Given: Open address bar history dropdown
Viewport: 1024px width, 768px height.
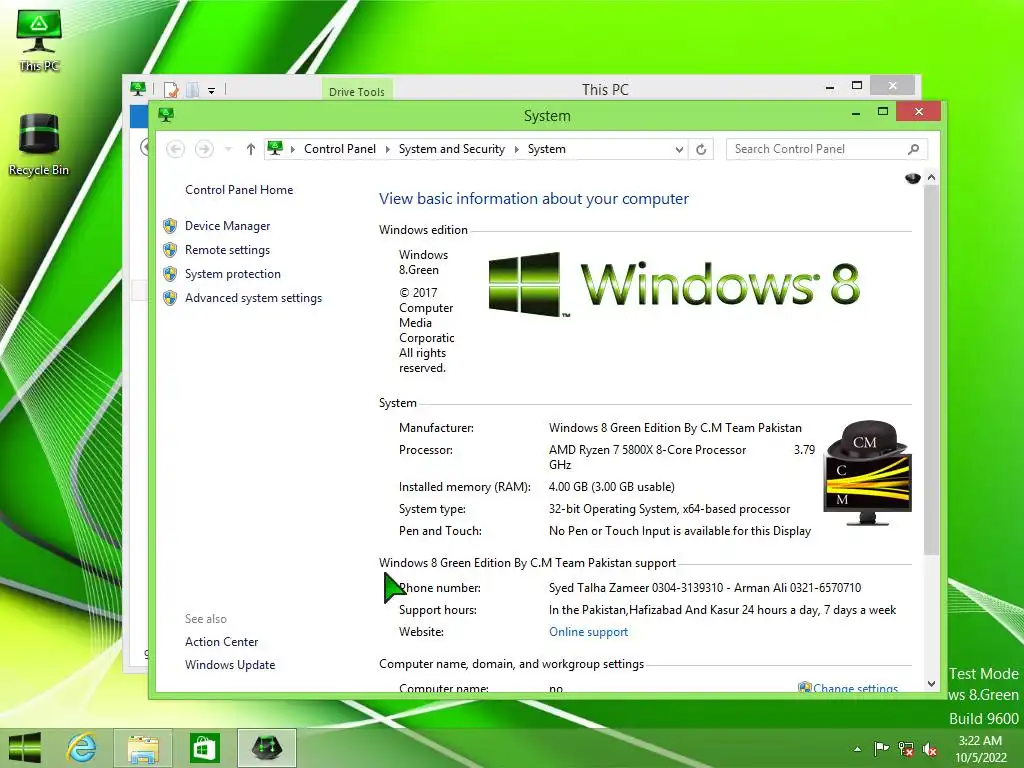Looking at the screenshot, I should [679, 150].
